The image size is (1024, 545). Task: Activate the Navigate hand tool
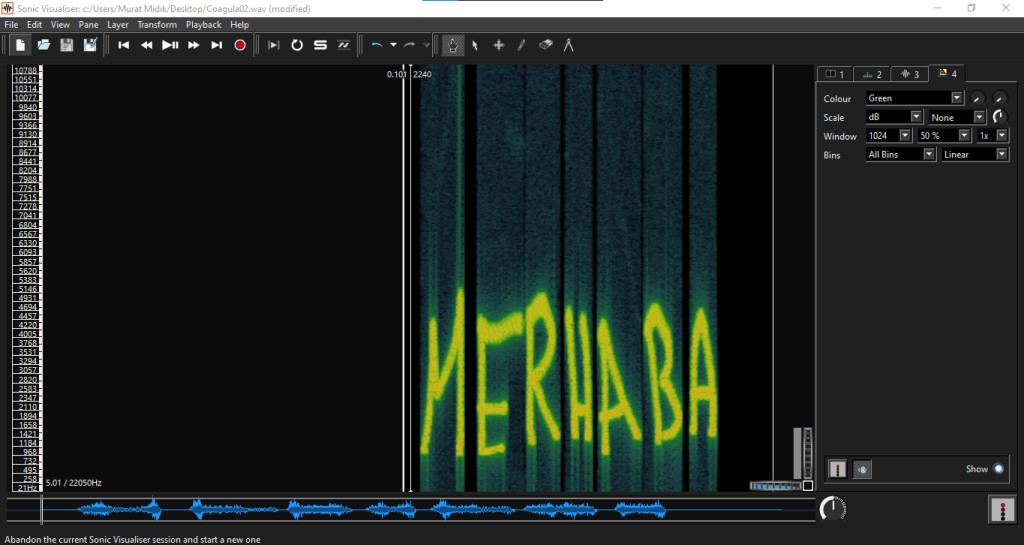tap(452, 45)
